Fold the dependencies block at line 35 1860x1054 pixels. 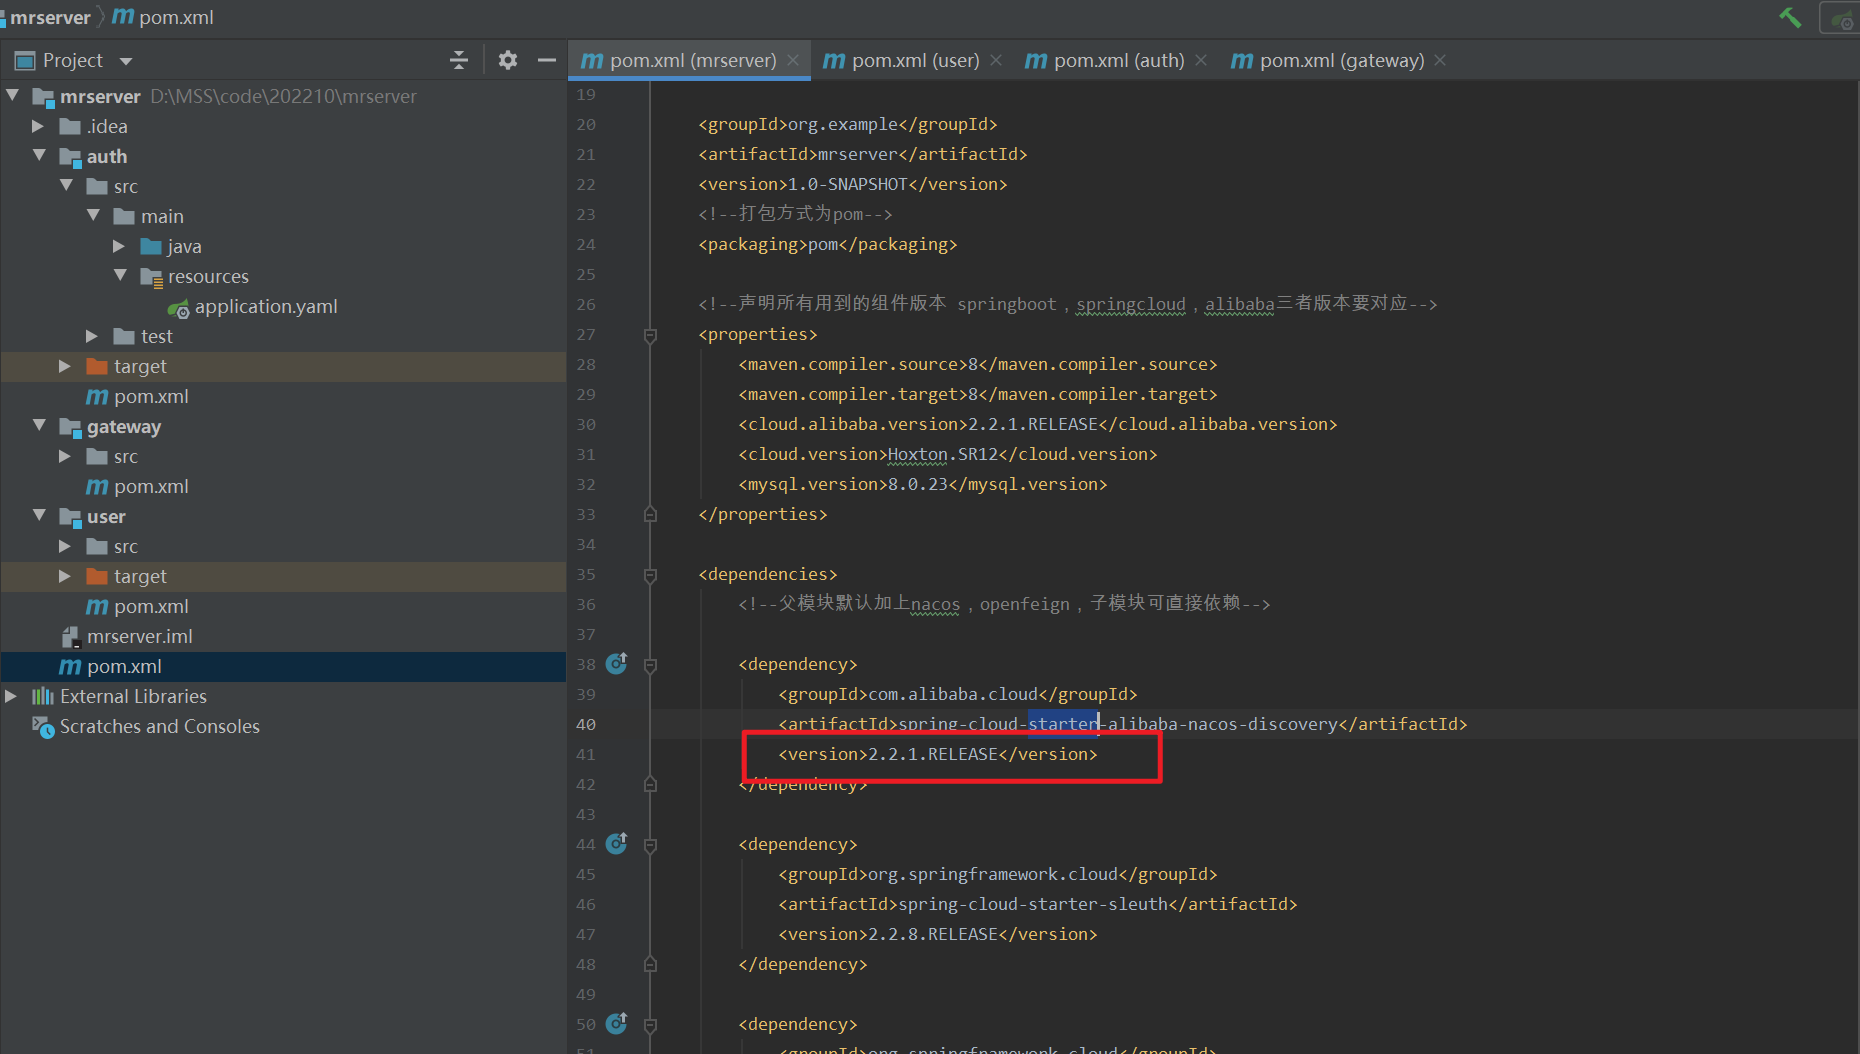[x=650, y=575]
